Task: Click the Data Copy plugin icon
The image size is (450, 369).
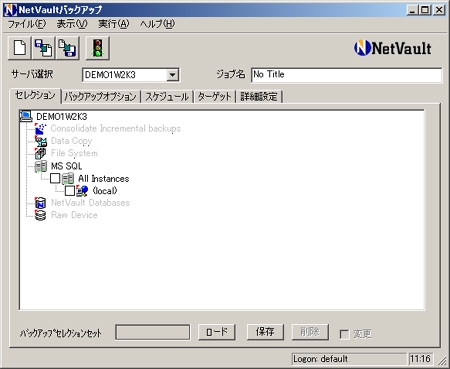Action: coord(41,141)
